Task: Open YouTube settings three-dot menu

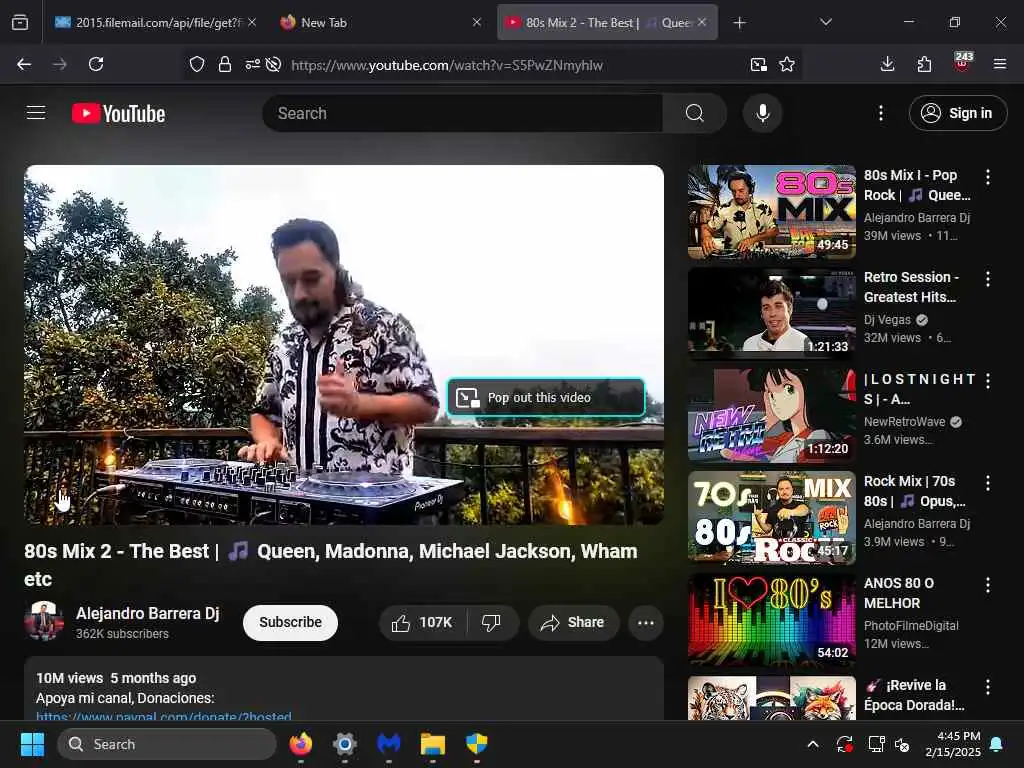Action: pyautogui.click(x=880, y=113)
